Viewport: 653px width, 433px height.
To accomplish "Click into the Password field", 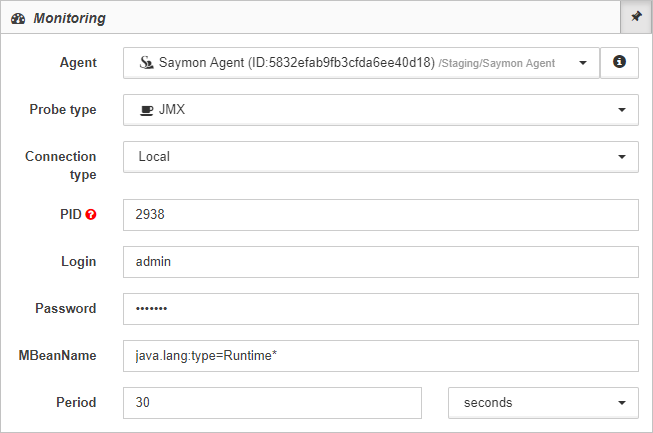I will pos(381,309).
